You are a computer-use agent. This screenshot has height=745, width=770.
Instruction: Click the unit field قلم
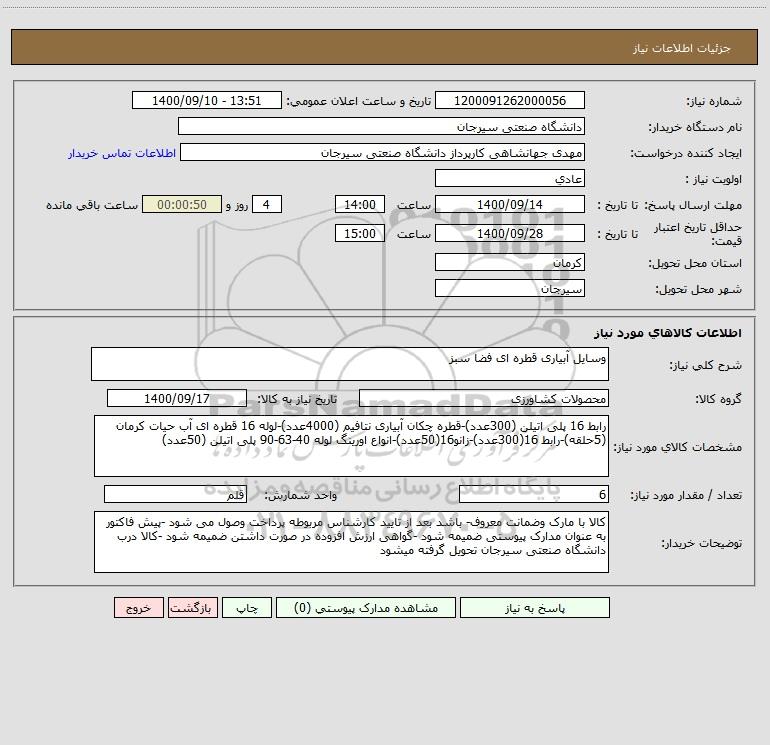[175, 494]
